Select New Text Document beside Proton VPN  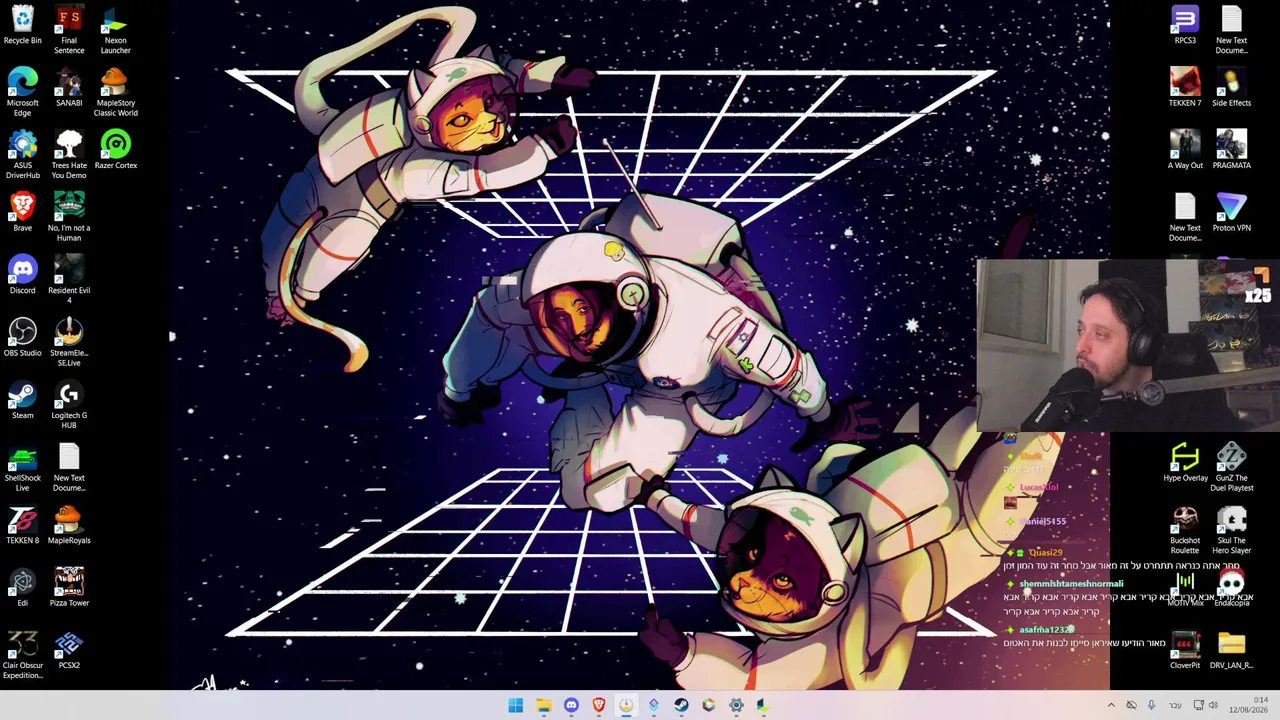[x=1185, y=218]
